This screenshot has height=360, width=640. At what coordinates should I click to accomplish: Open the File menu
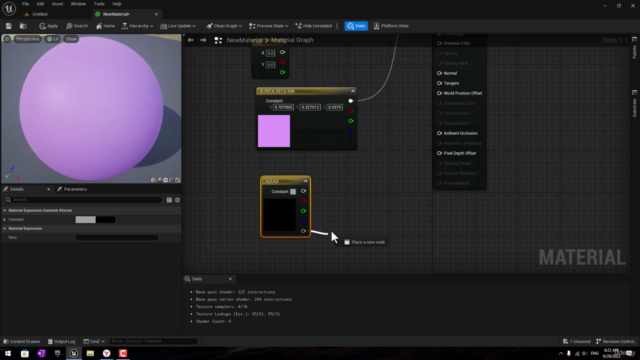tap(25, 4)
